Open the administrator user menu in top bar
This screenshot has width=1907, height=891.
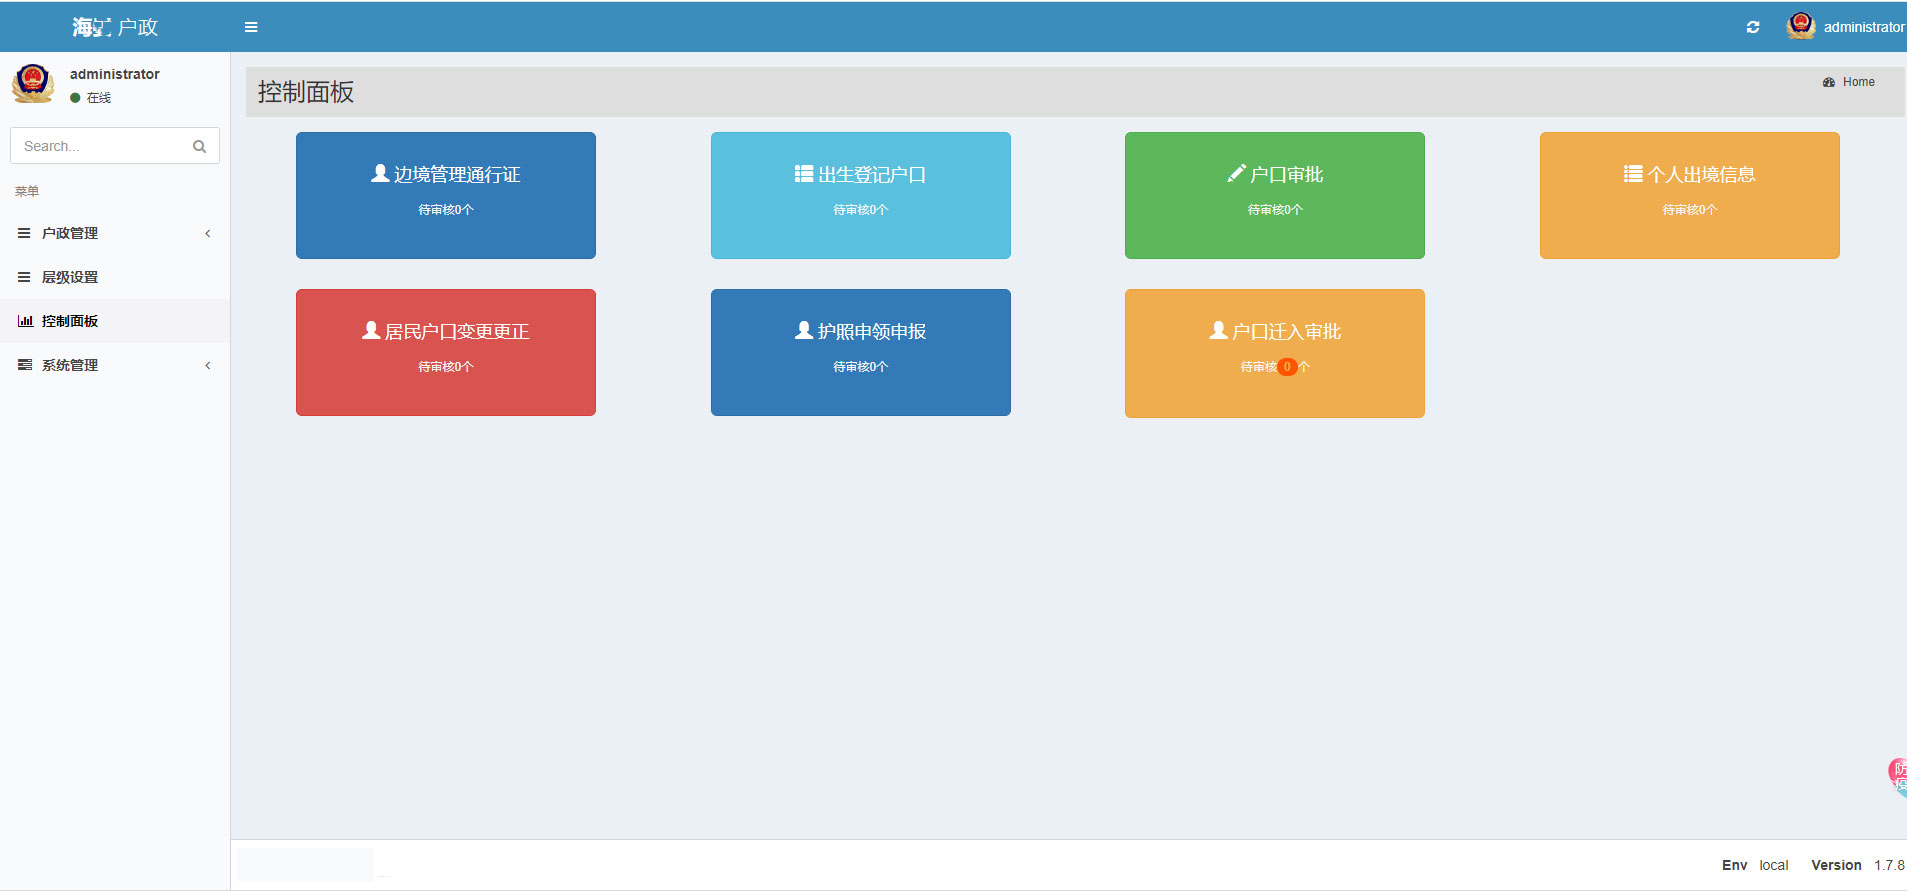pos(1846,27)
